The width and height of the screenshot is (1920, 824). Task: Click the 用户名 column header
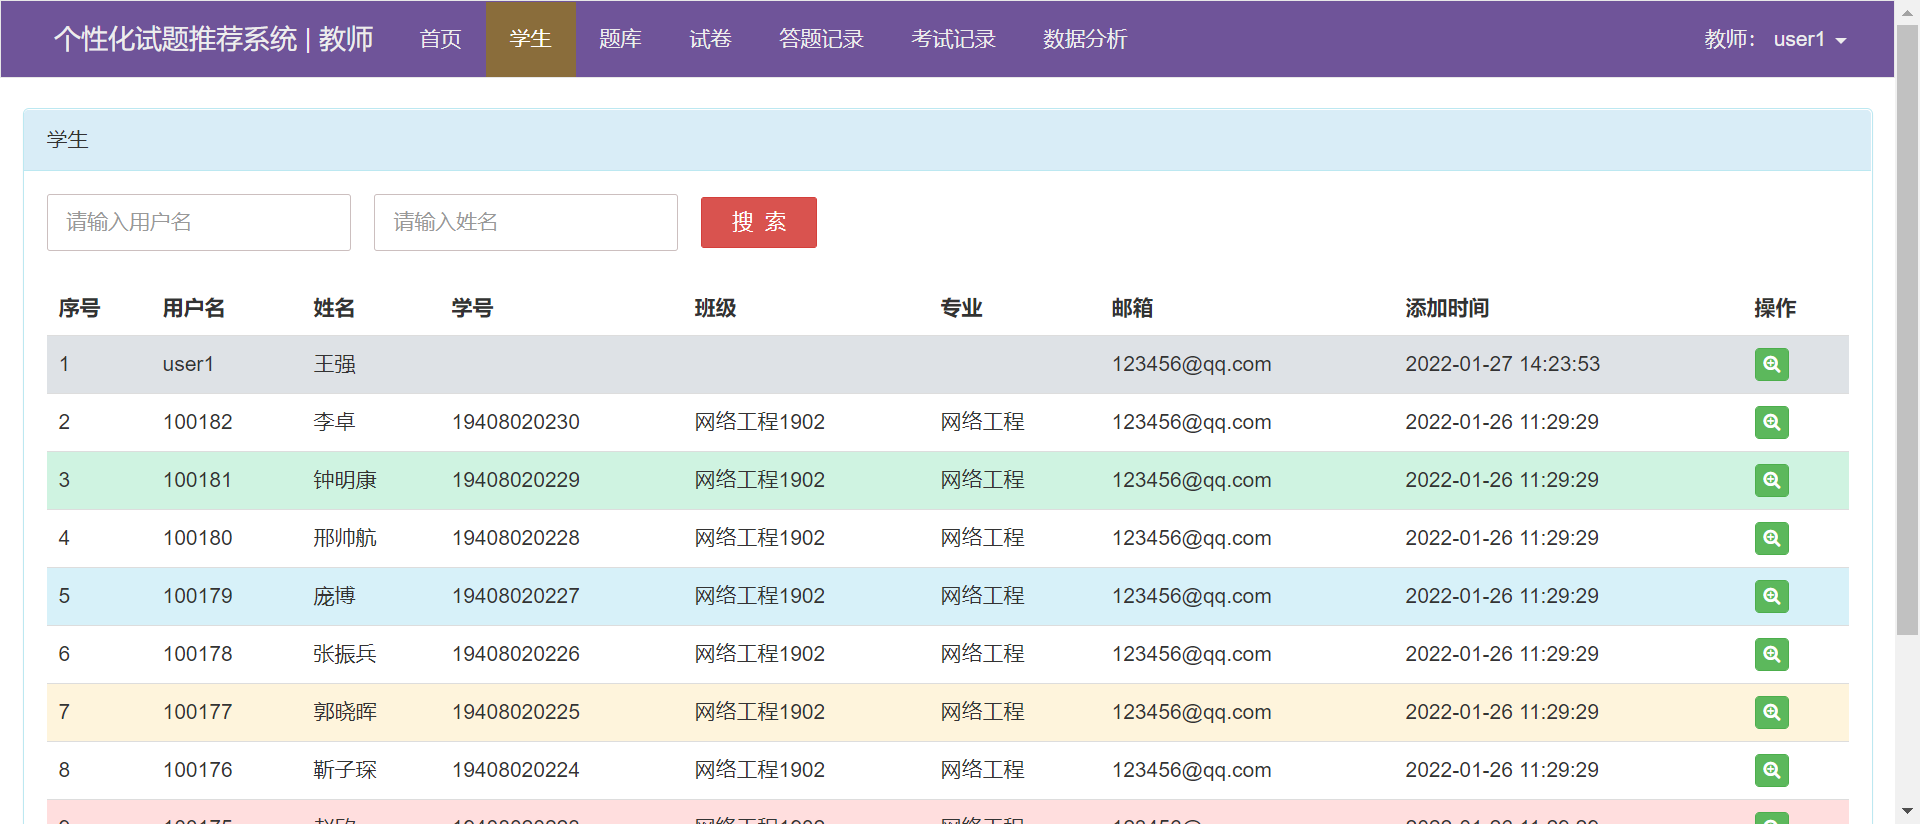click(x=194, y=308)
